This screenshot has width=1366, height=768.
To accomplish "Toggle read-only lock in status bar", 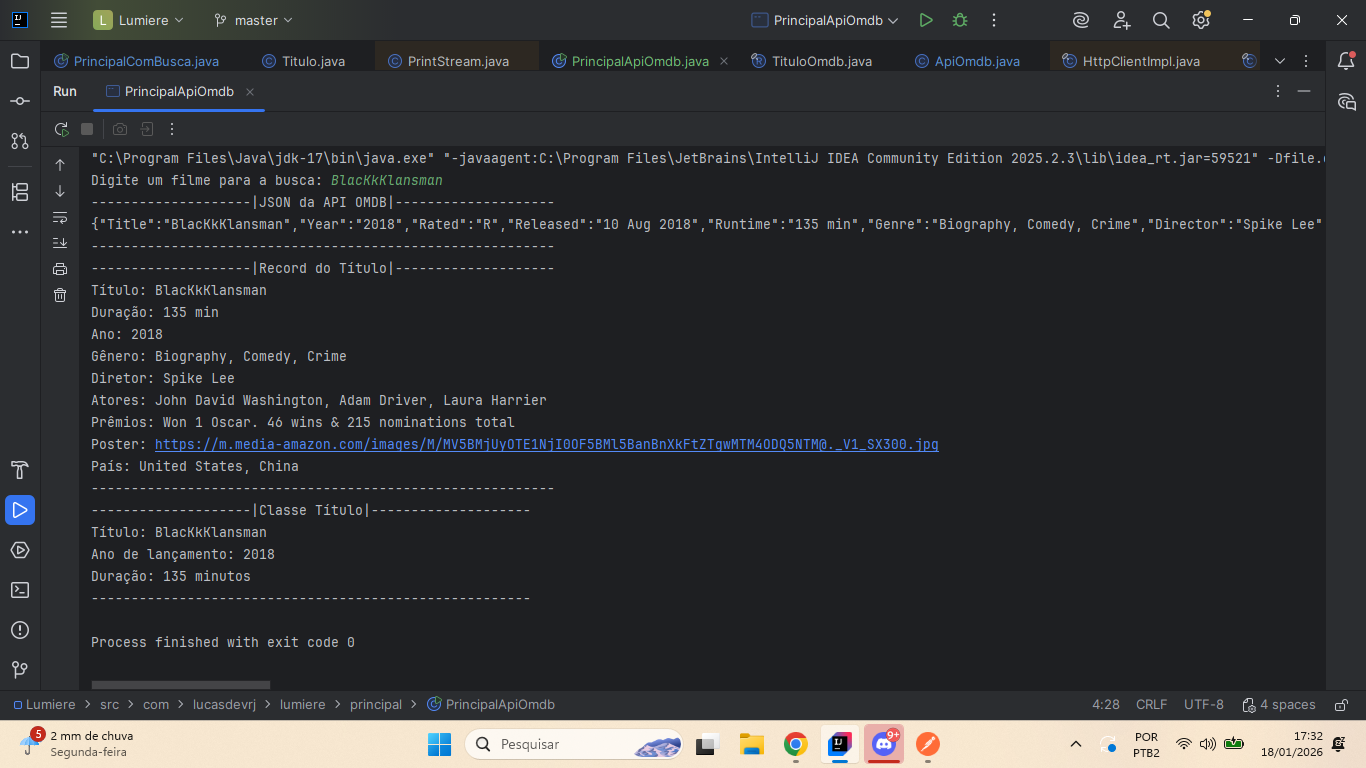I will click(x=1342, y=705).
